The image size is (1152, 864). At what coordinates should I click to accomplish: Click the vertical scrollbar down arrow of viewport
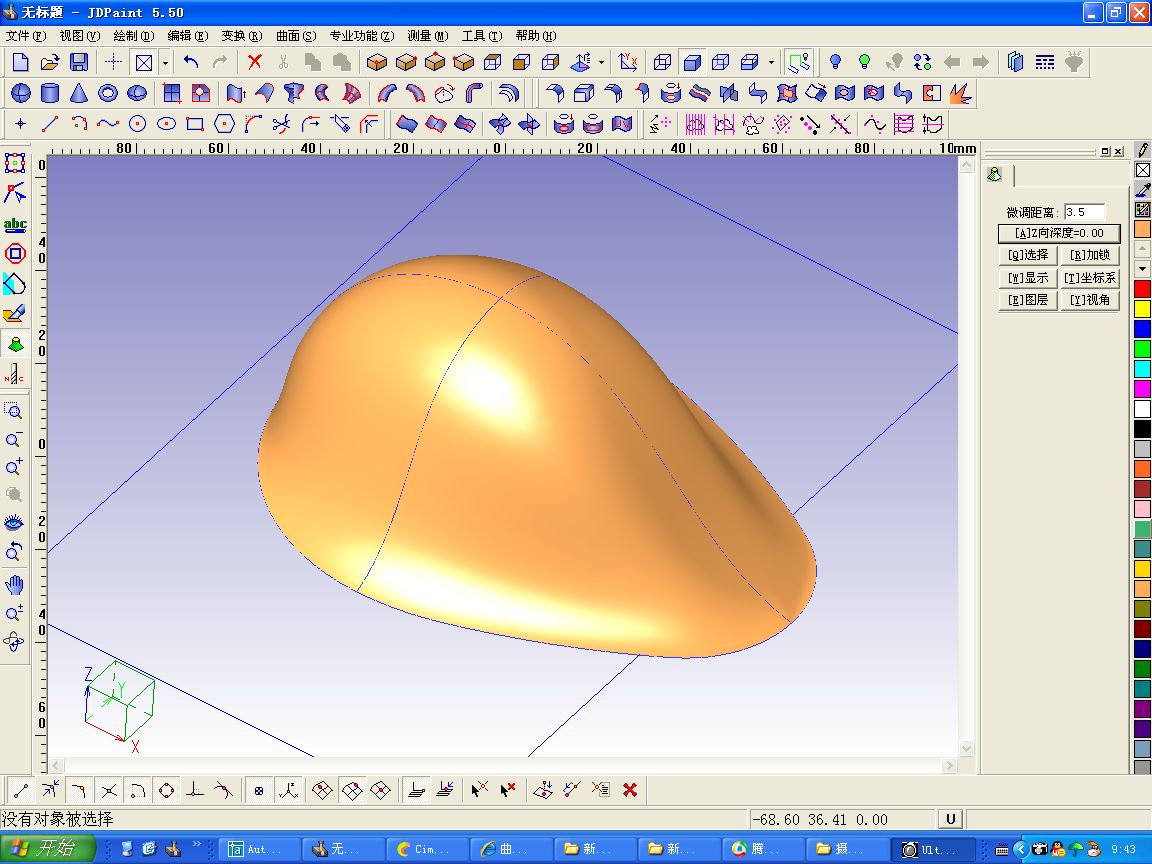[x=966, y=748]
